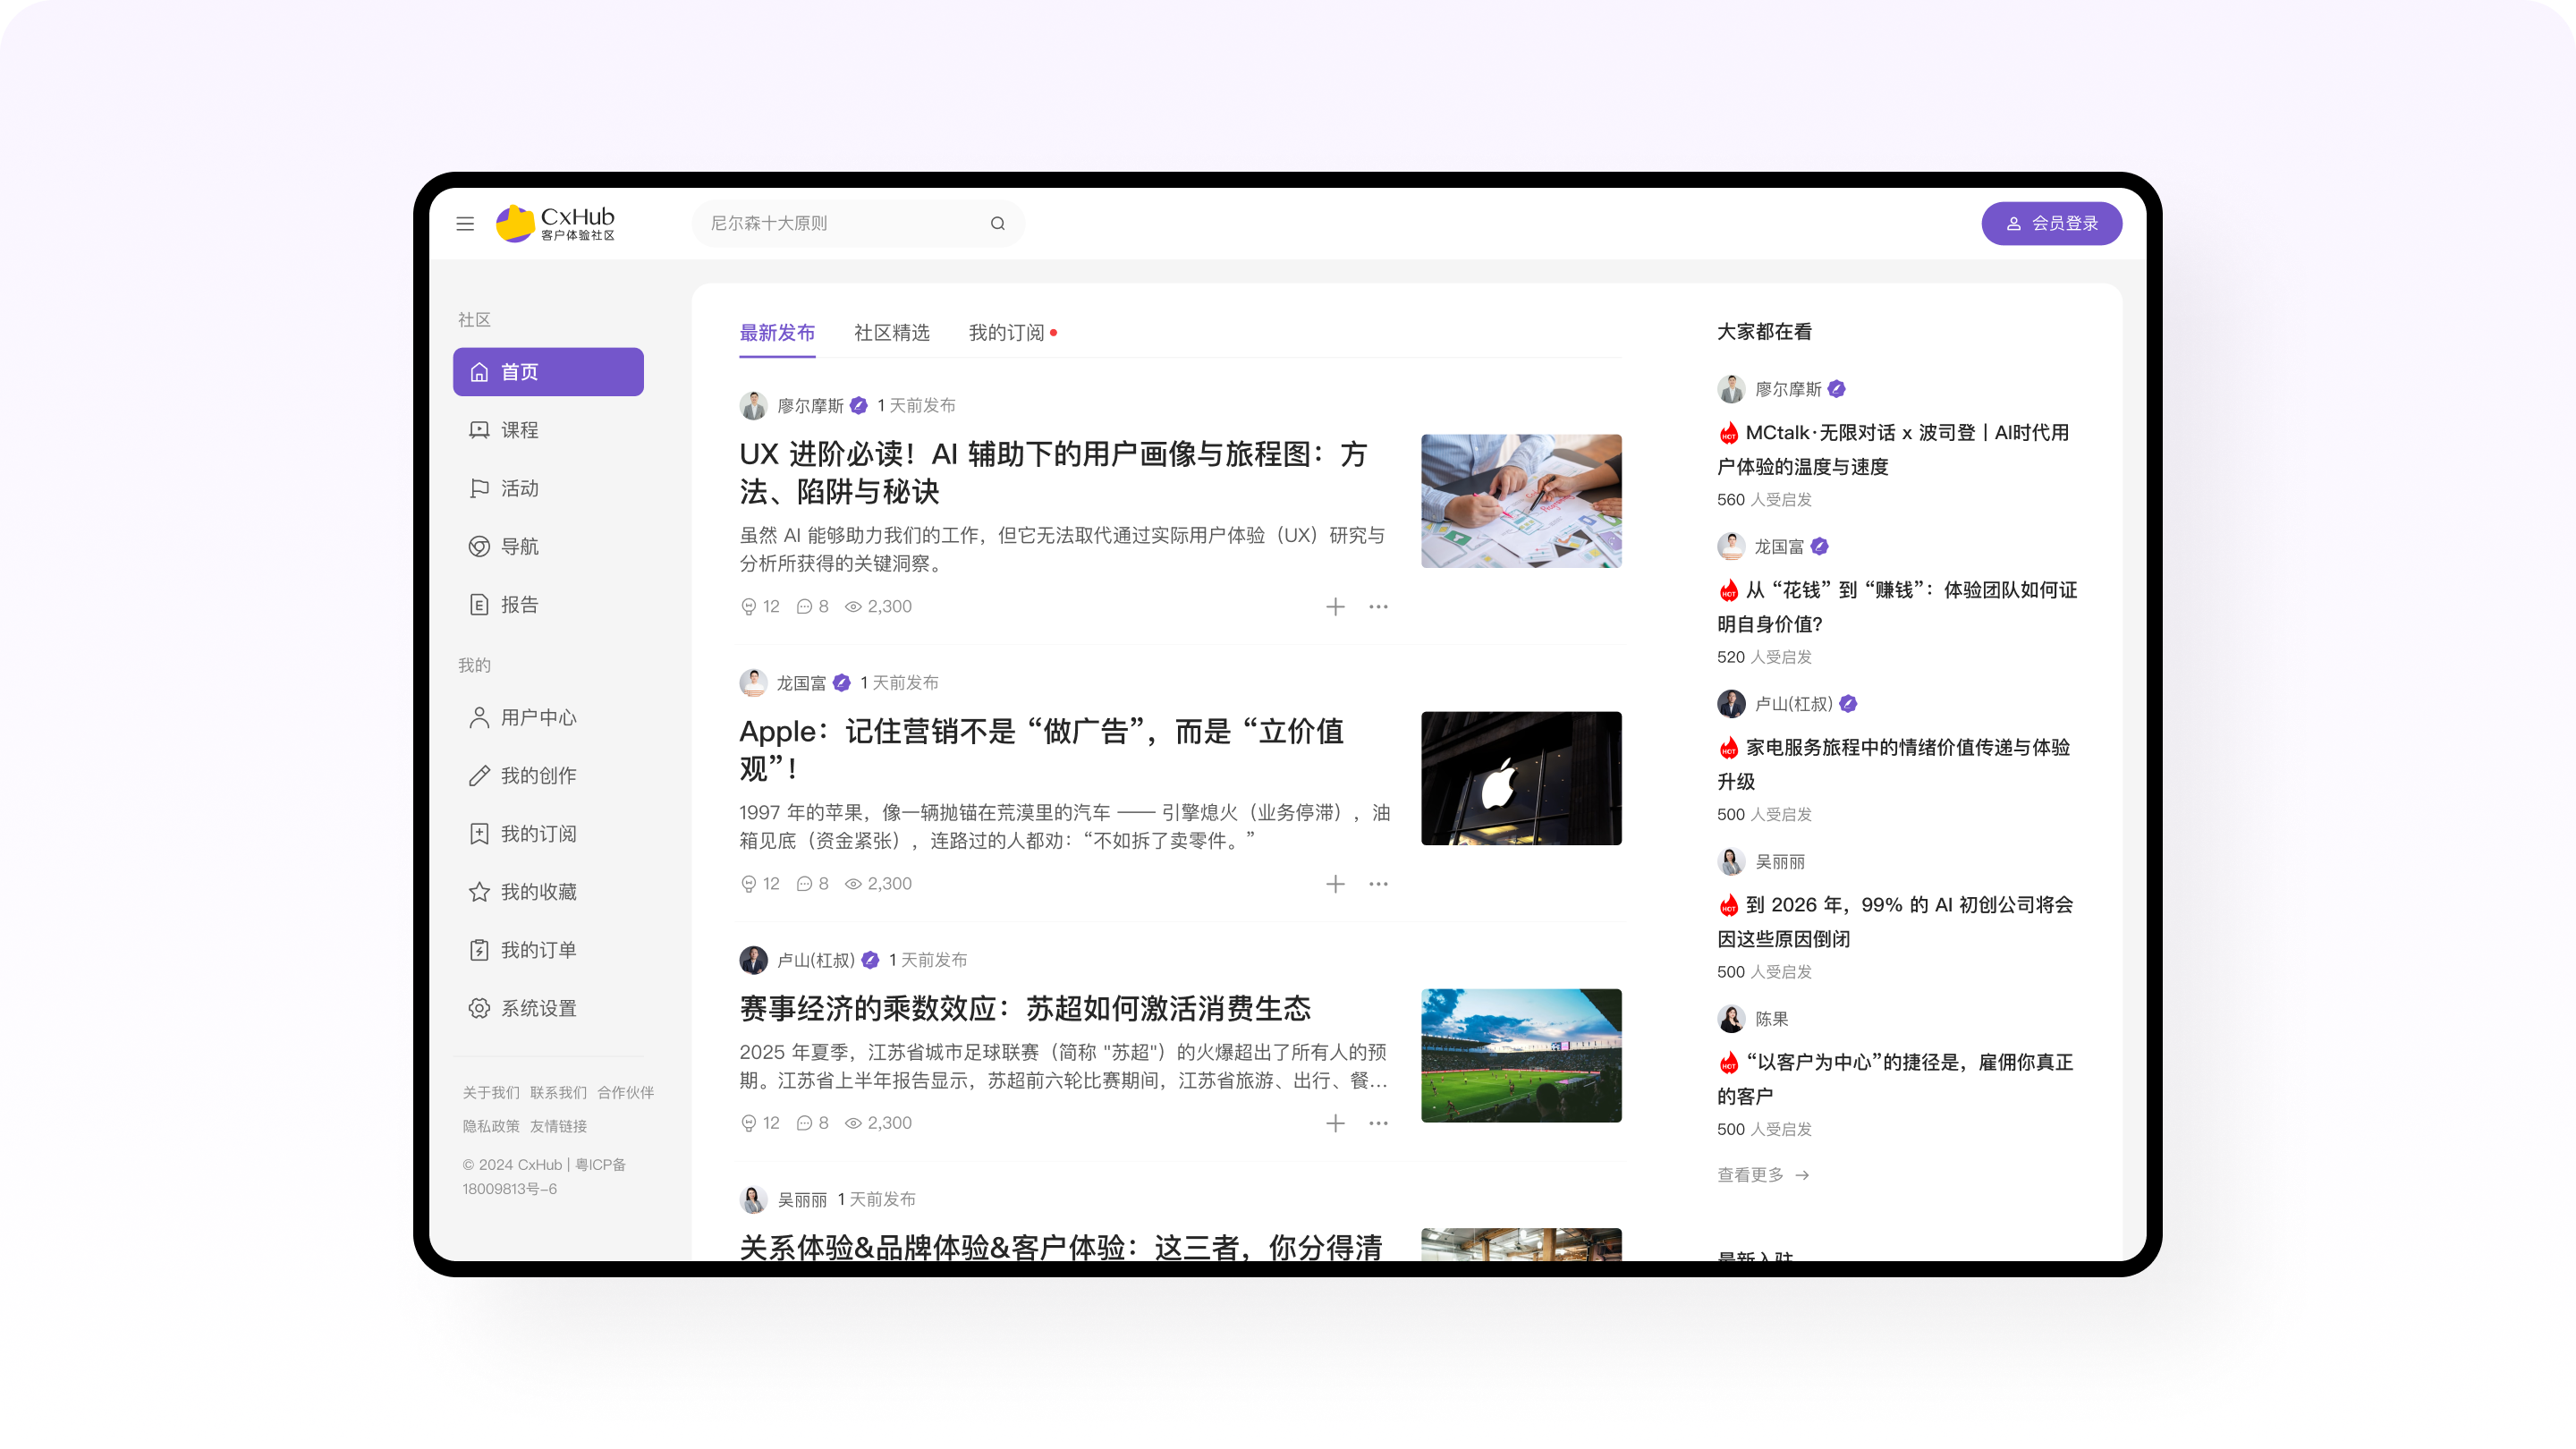This screenshot has height=1449, width=2576.
Task: Switch to the 最新发布 tab
Action: click(777, 332)
